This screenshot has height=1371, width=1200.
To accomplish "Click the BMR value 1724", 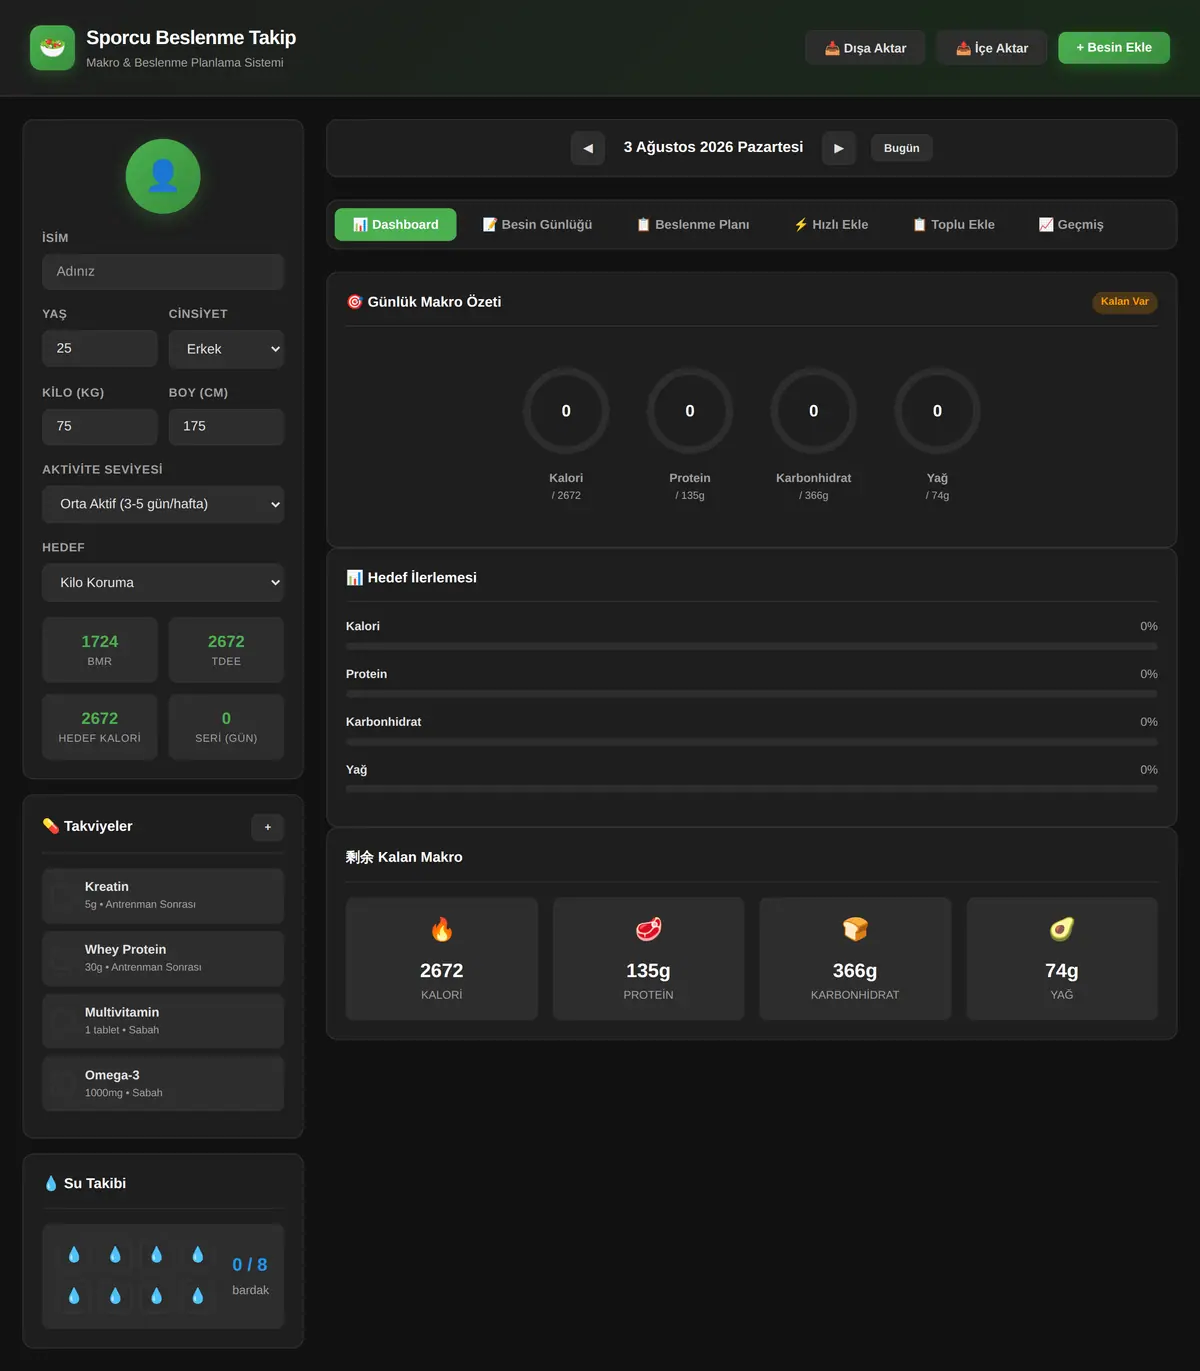I will coord(100,642).
